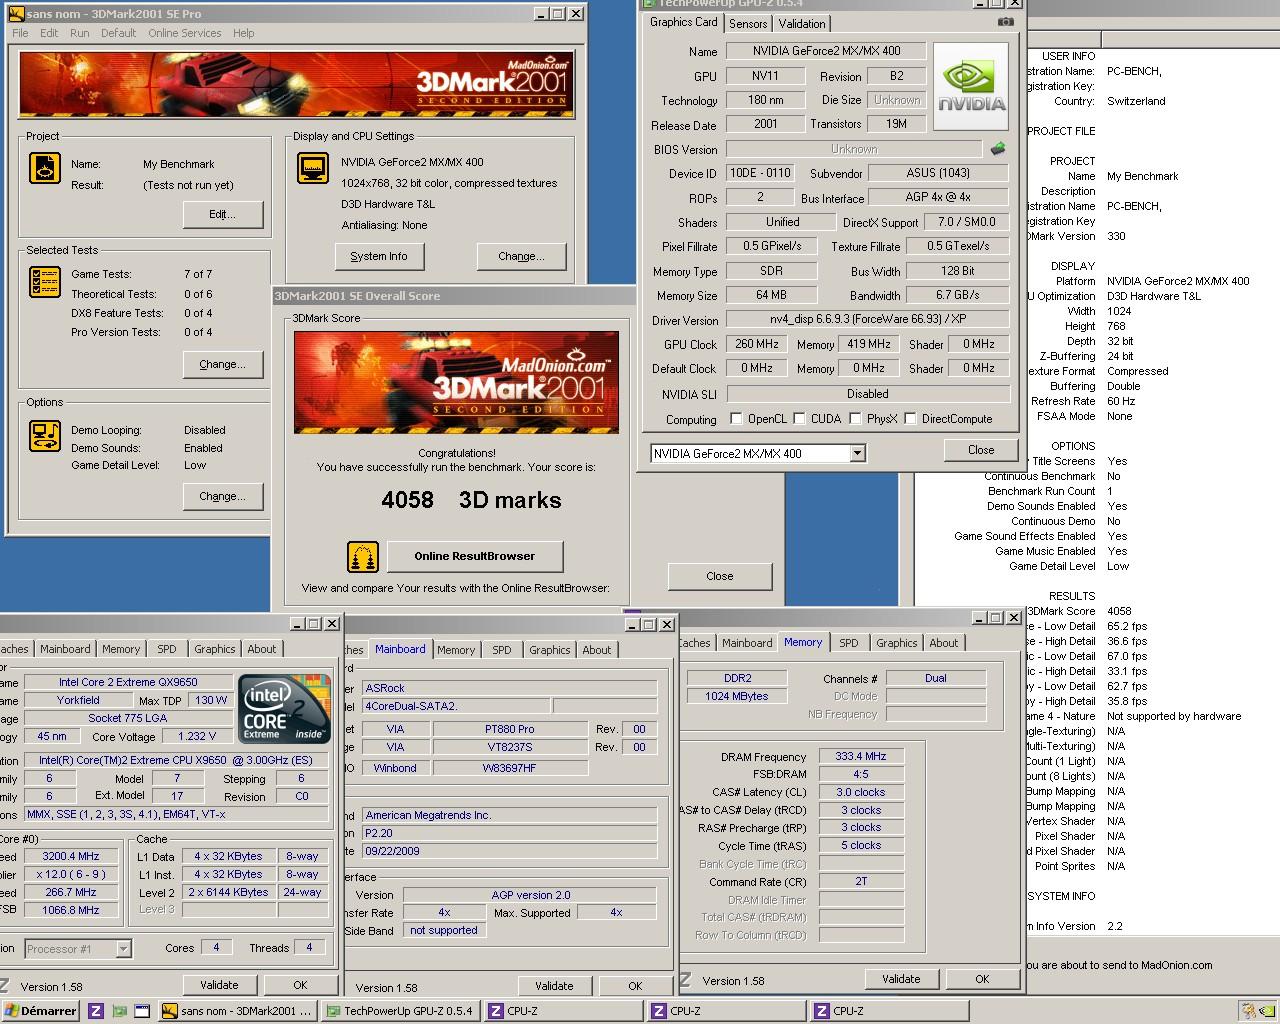The image size is (1280, 1024).
Task: Open the About tab in right CPU-Z window
Action: point(943,643)
